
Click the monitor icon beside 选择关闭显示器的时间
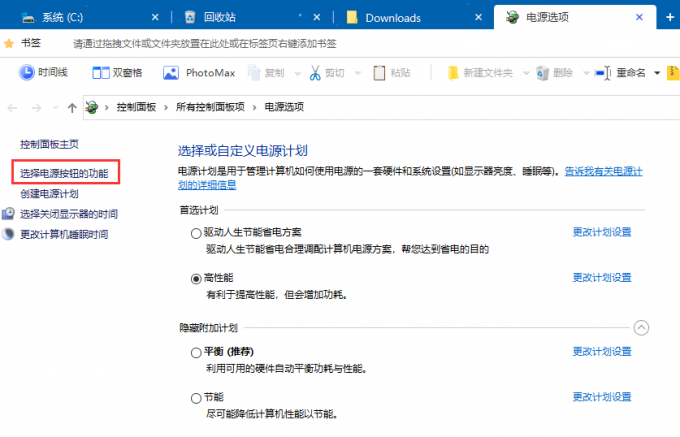point(8,213)
